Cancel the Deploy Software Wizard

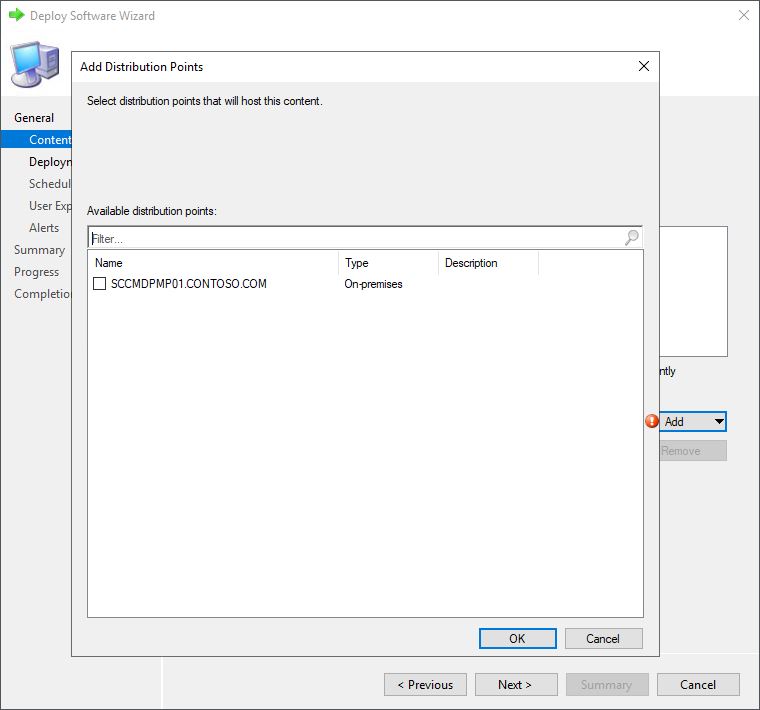click(698, 684)
